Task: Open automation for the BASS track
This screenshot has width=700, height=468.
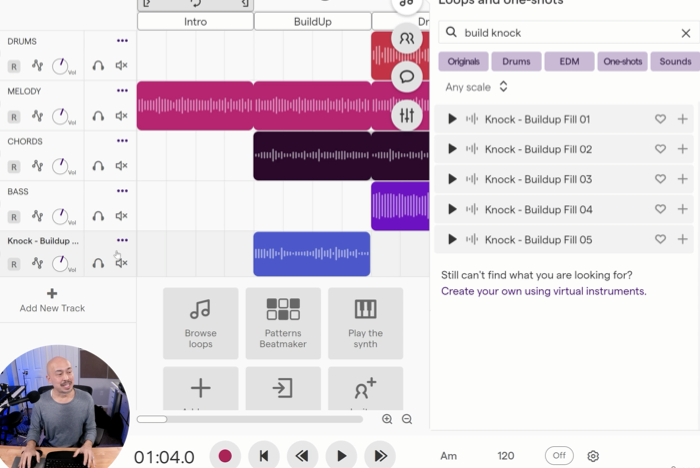Action: point(38,216)
